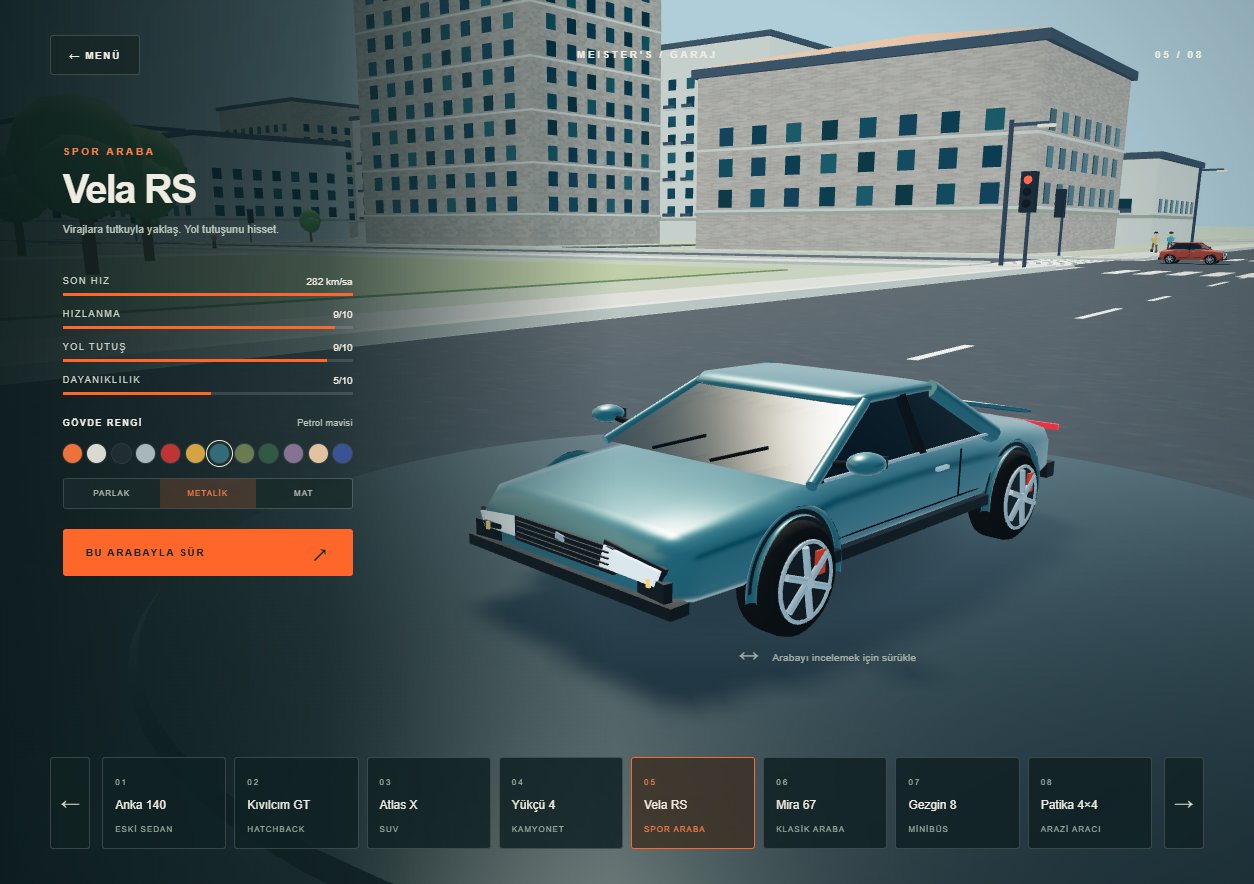The height and width of the screenshot is (884, 1254).
Task: Pick the orange body color swatch
Action: [72, 454]
